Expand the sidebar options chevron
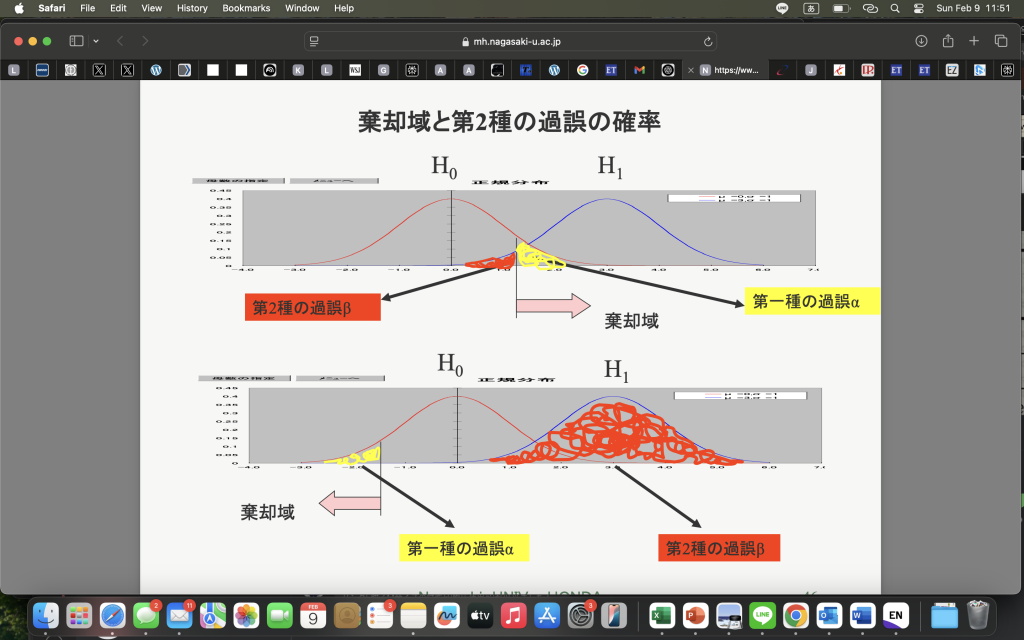The height and width of the screenshot is (640, 1024). point(96,41)
